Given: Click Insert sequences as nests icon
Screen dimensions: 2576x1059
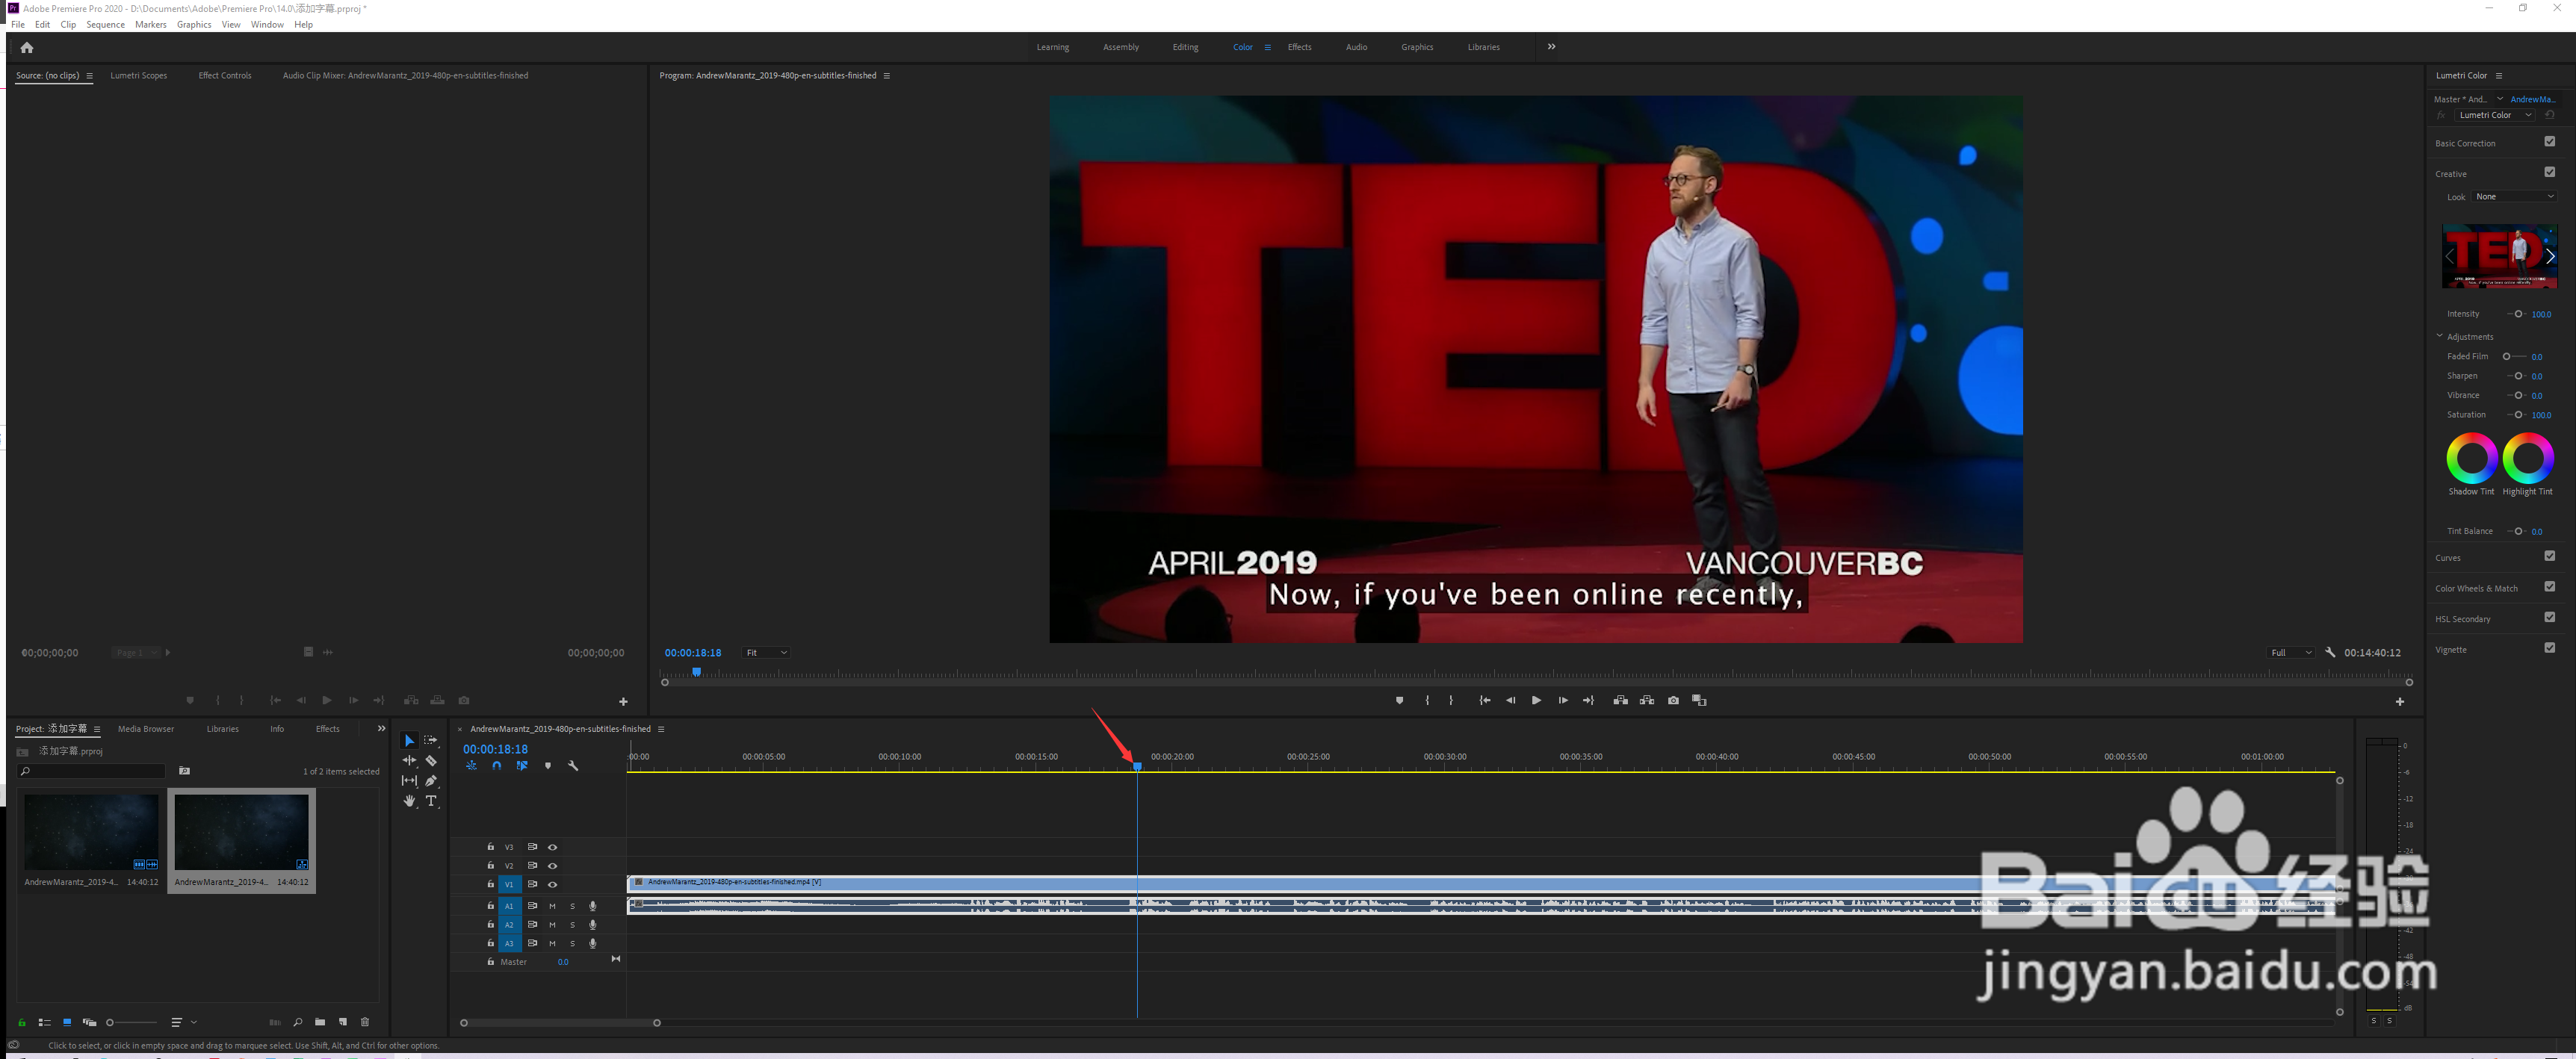Looking at the screenshot, I should [x=472, y=766].
